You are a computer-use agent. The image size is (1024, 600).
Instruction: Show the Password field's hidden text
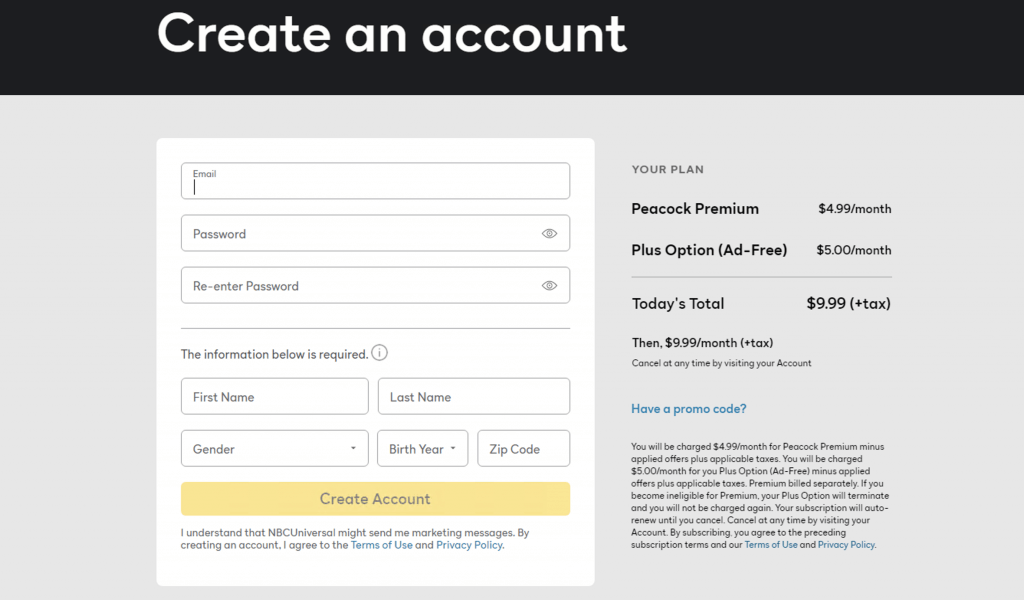pyautogui.click(x=549, y=234)
